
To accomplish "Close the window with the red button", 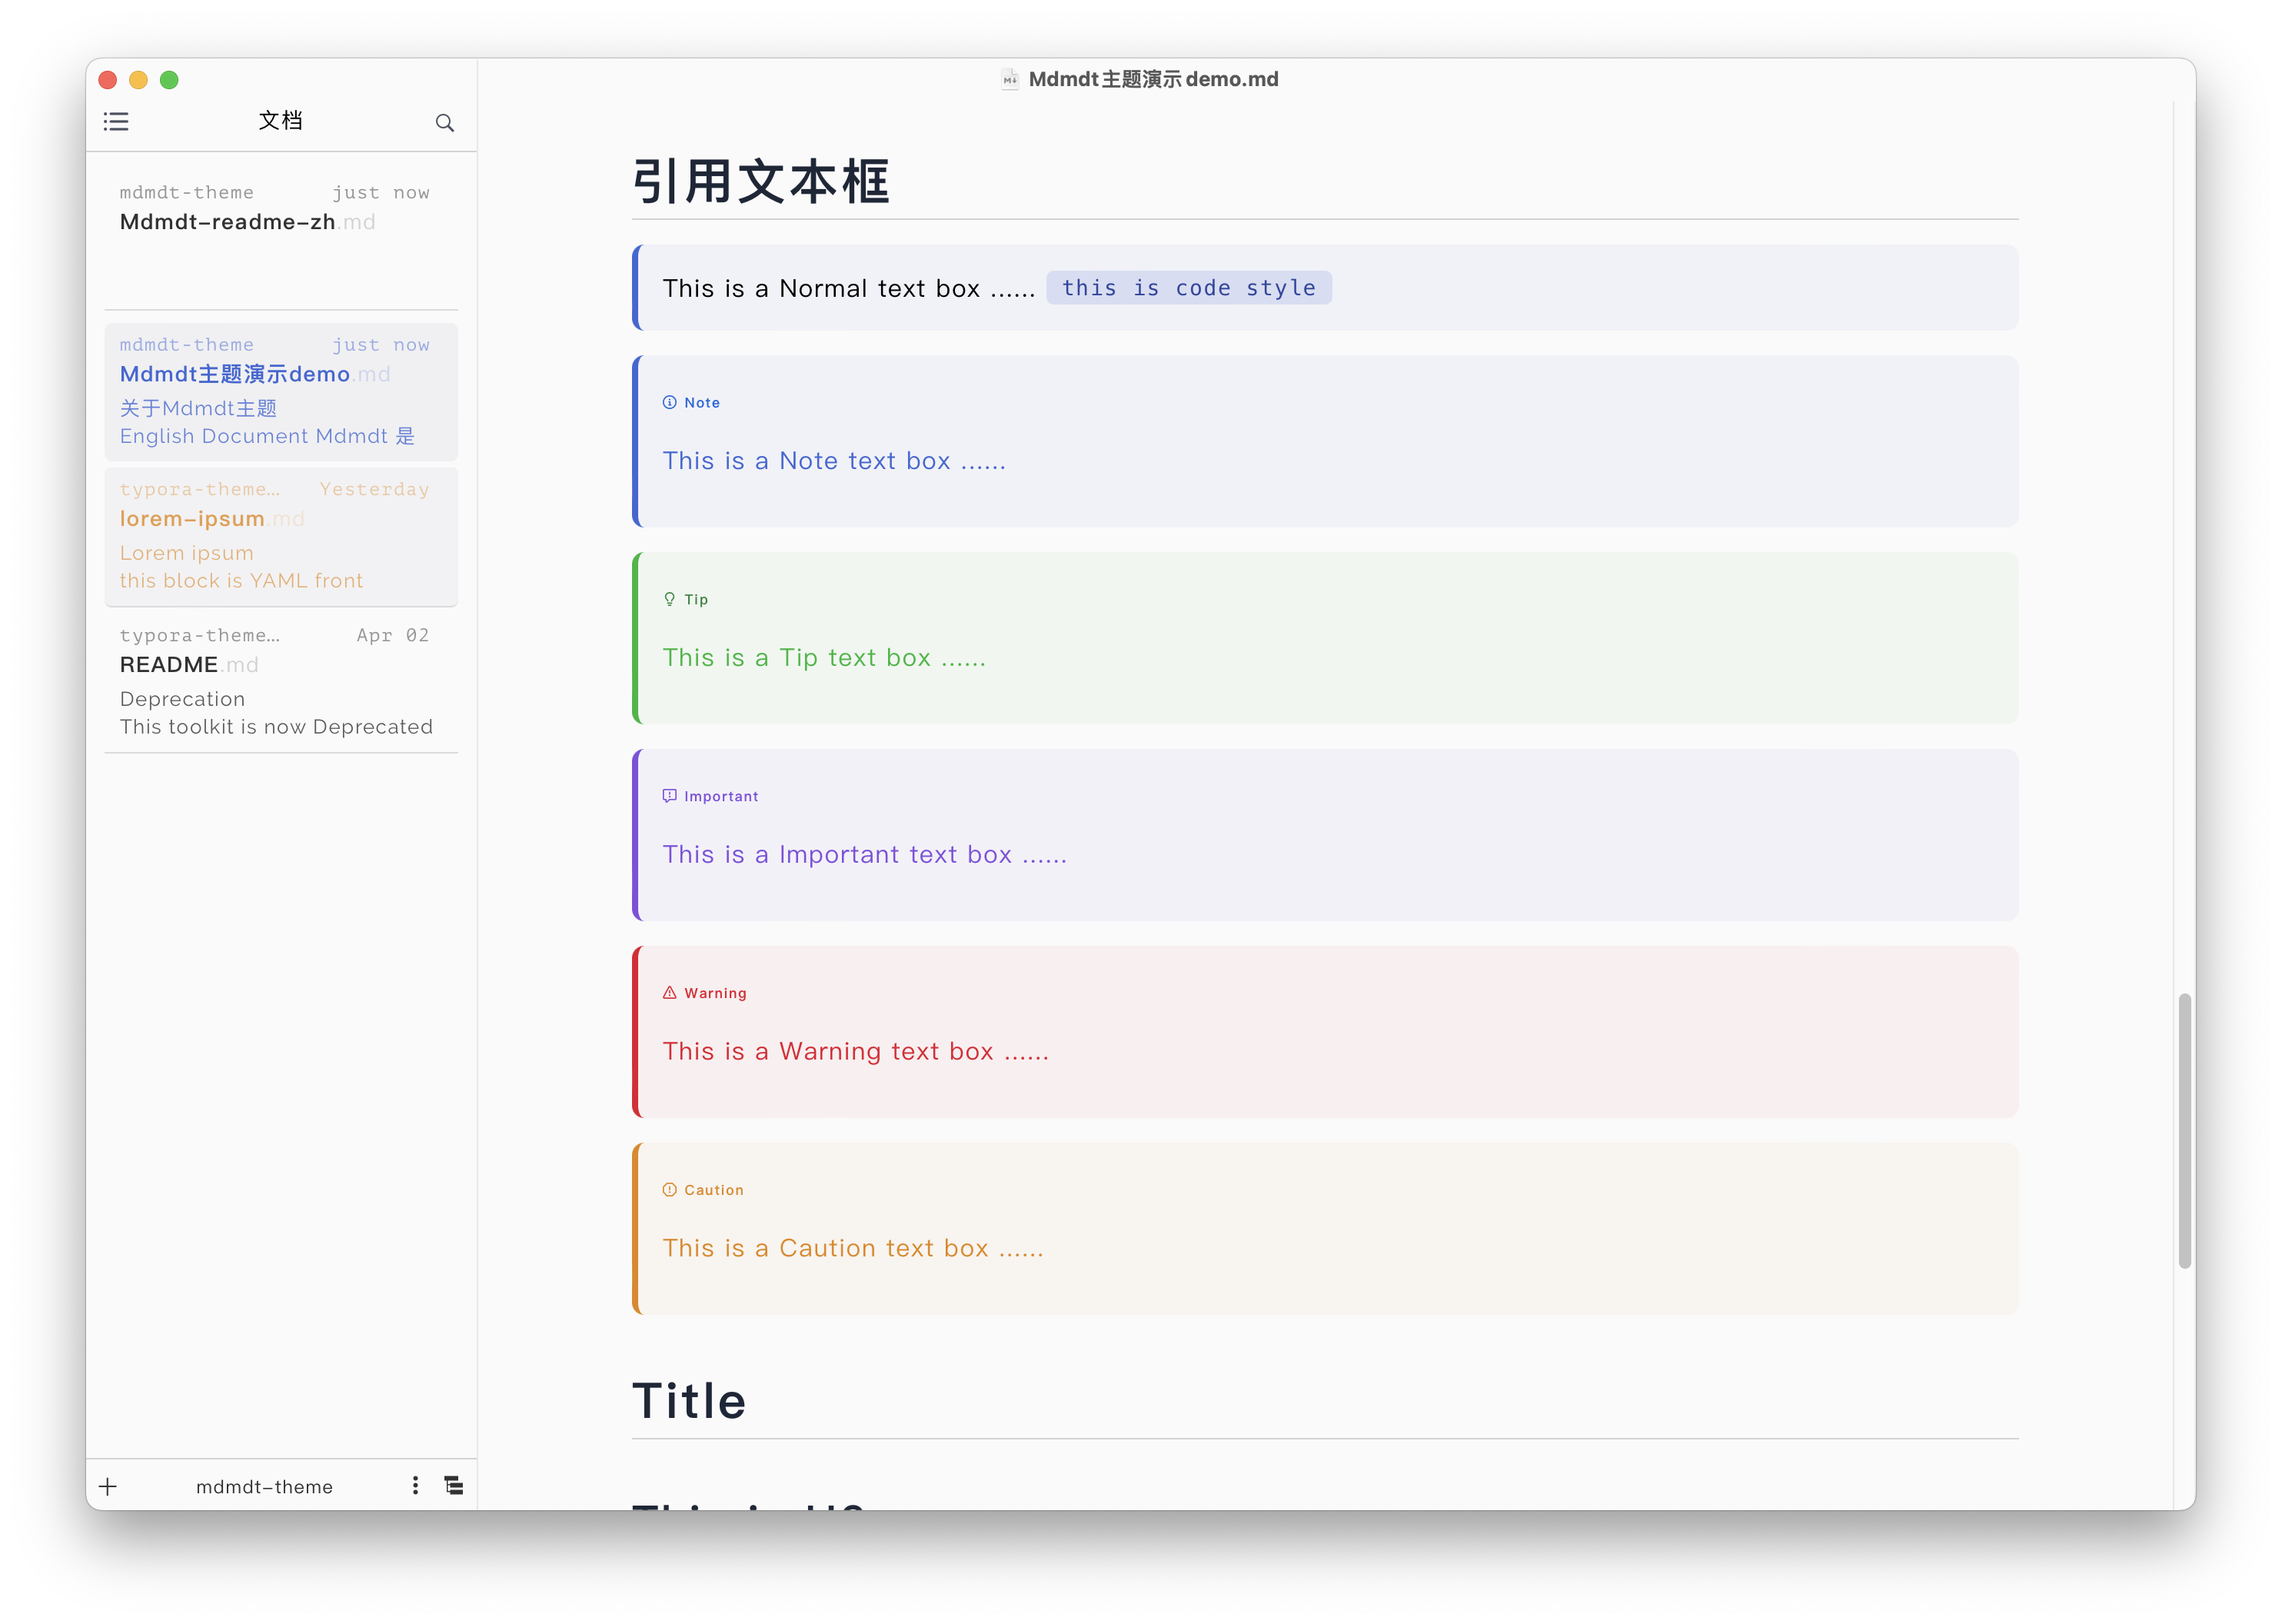I will tap(108, 80).
